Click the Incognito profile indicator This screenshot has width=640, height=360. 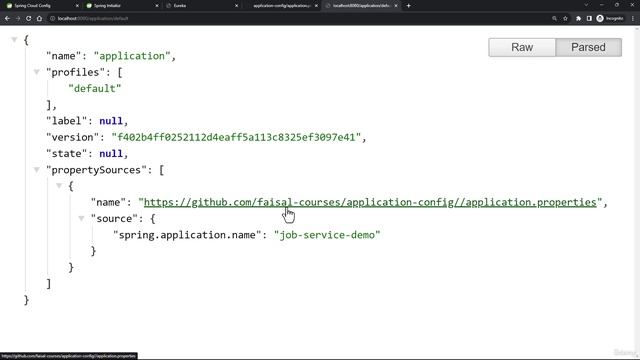[x=610, y=18]
